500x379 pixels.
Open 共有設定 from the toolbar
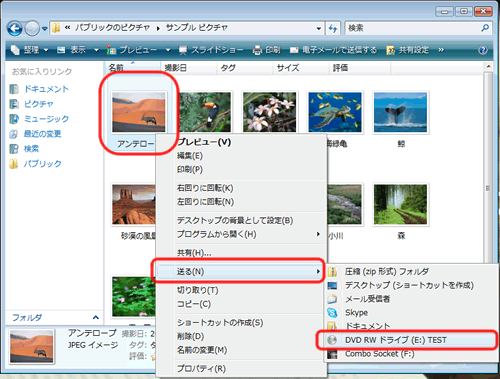click(x=407, y=50)
